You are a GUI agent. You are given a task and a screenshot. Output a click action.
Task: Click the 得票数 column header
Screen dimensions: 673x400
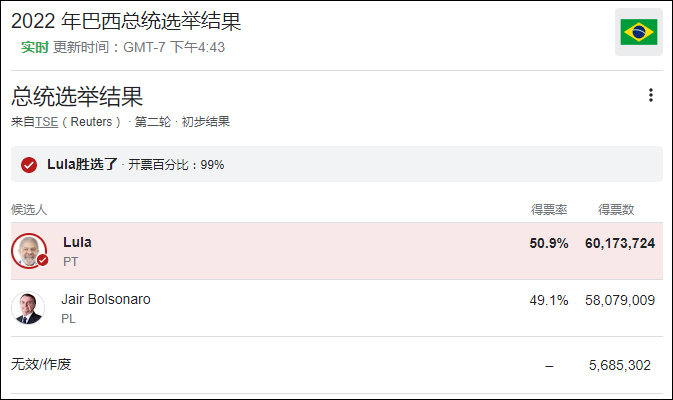616,209
